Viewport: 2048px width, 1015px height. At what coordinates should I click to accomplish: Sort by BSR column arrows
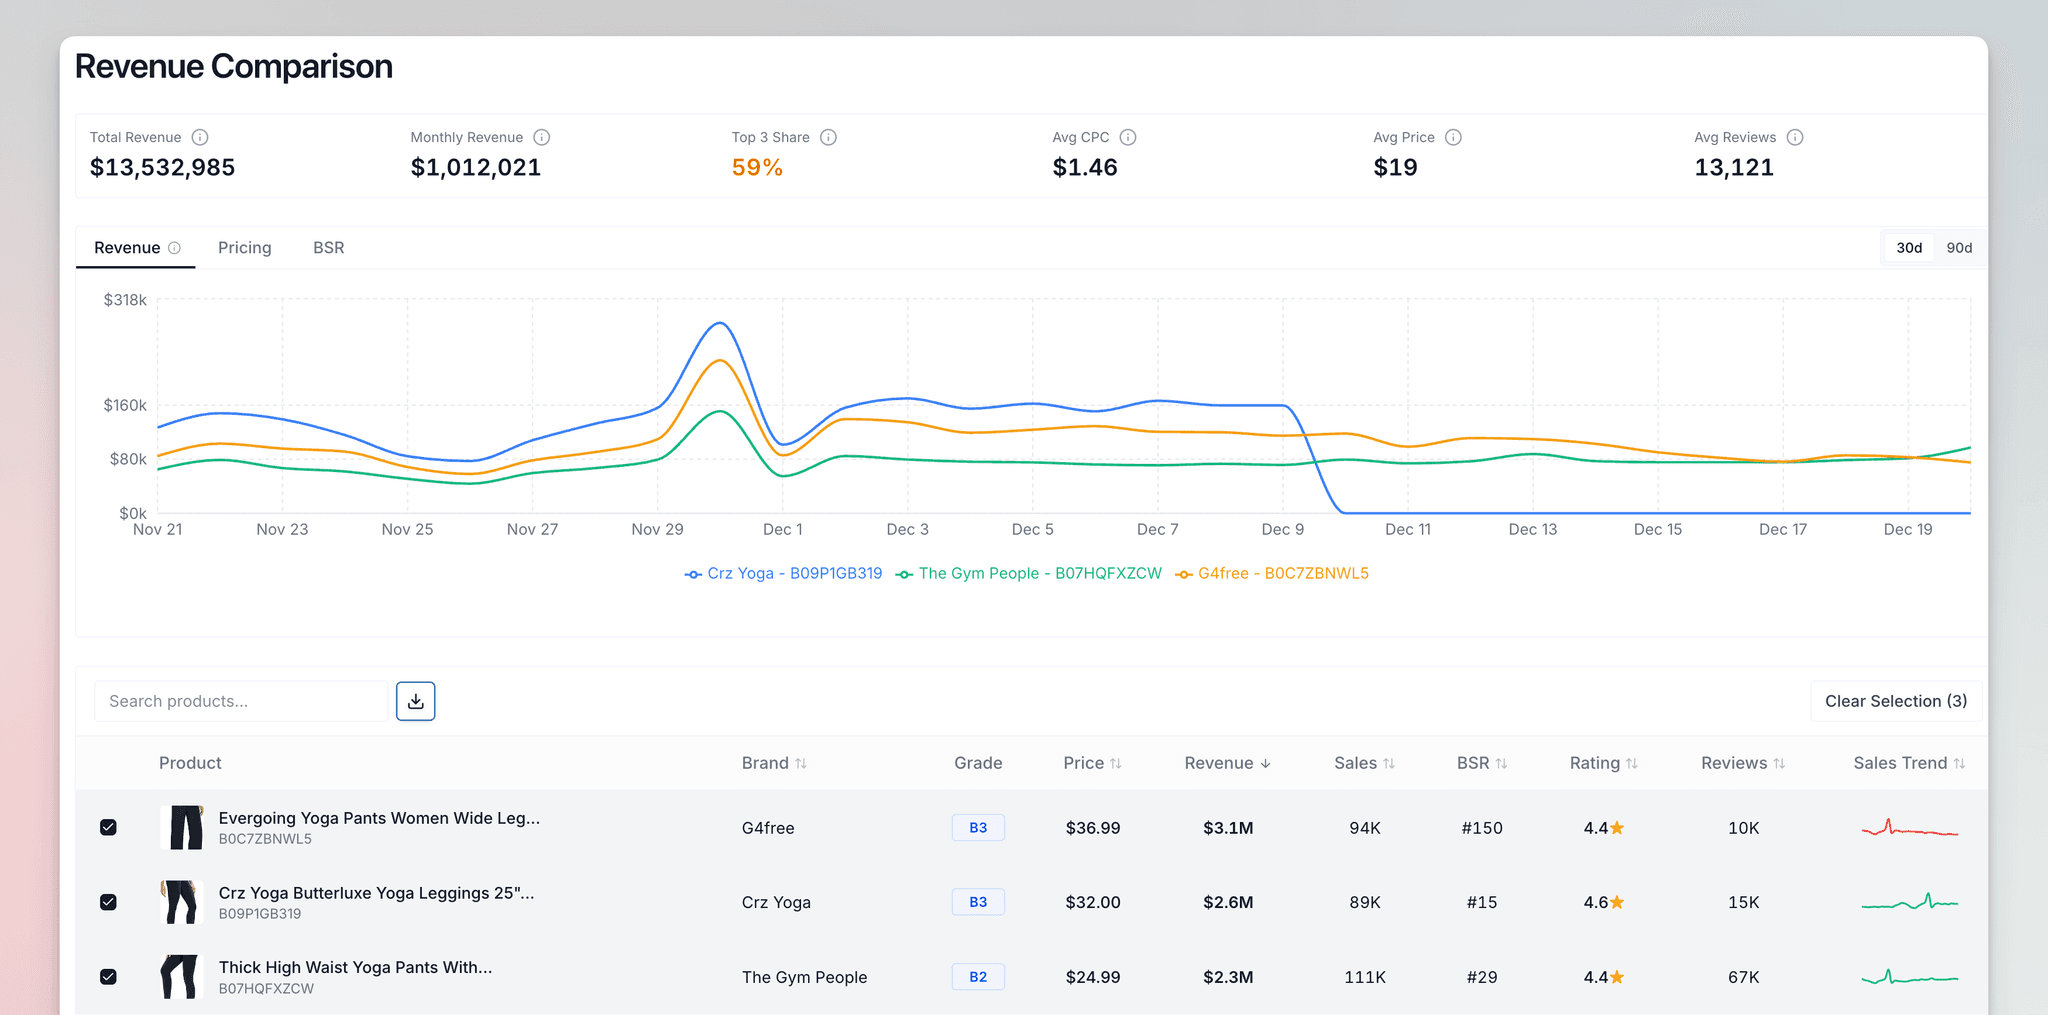click(1501, 763)
